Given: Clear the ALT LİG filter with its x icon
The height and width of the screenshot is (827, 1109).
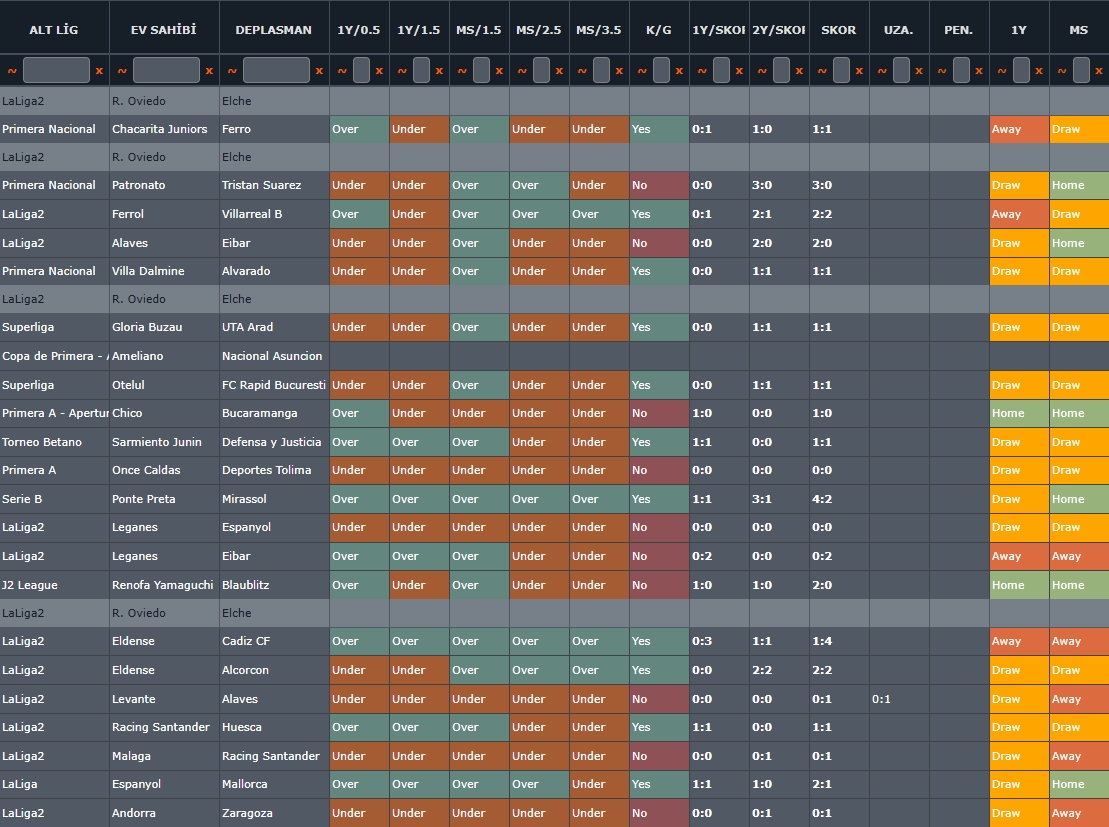Looking at the screenshot, I should click(99, 71).
